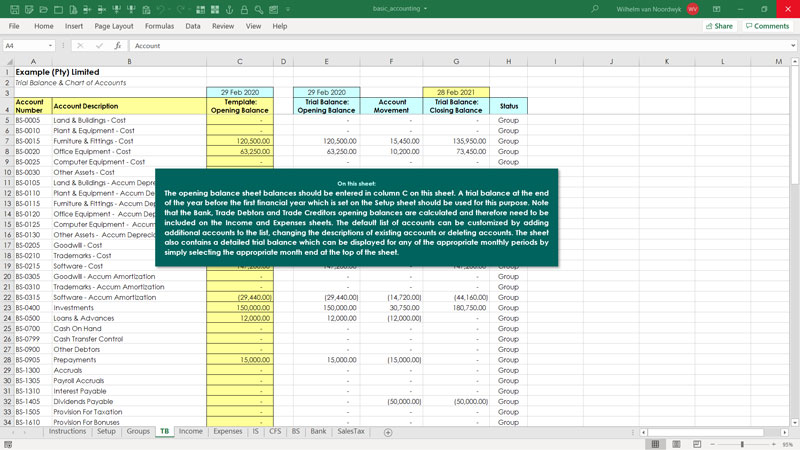Image resolution: width=800 pixels, height=450 pixels.
Task: Open the Formulas ribbon tab
Action: click(x=159, y=26)
